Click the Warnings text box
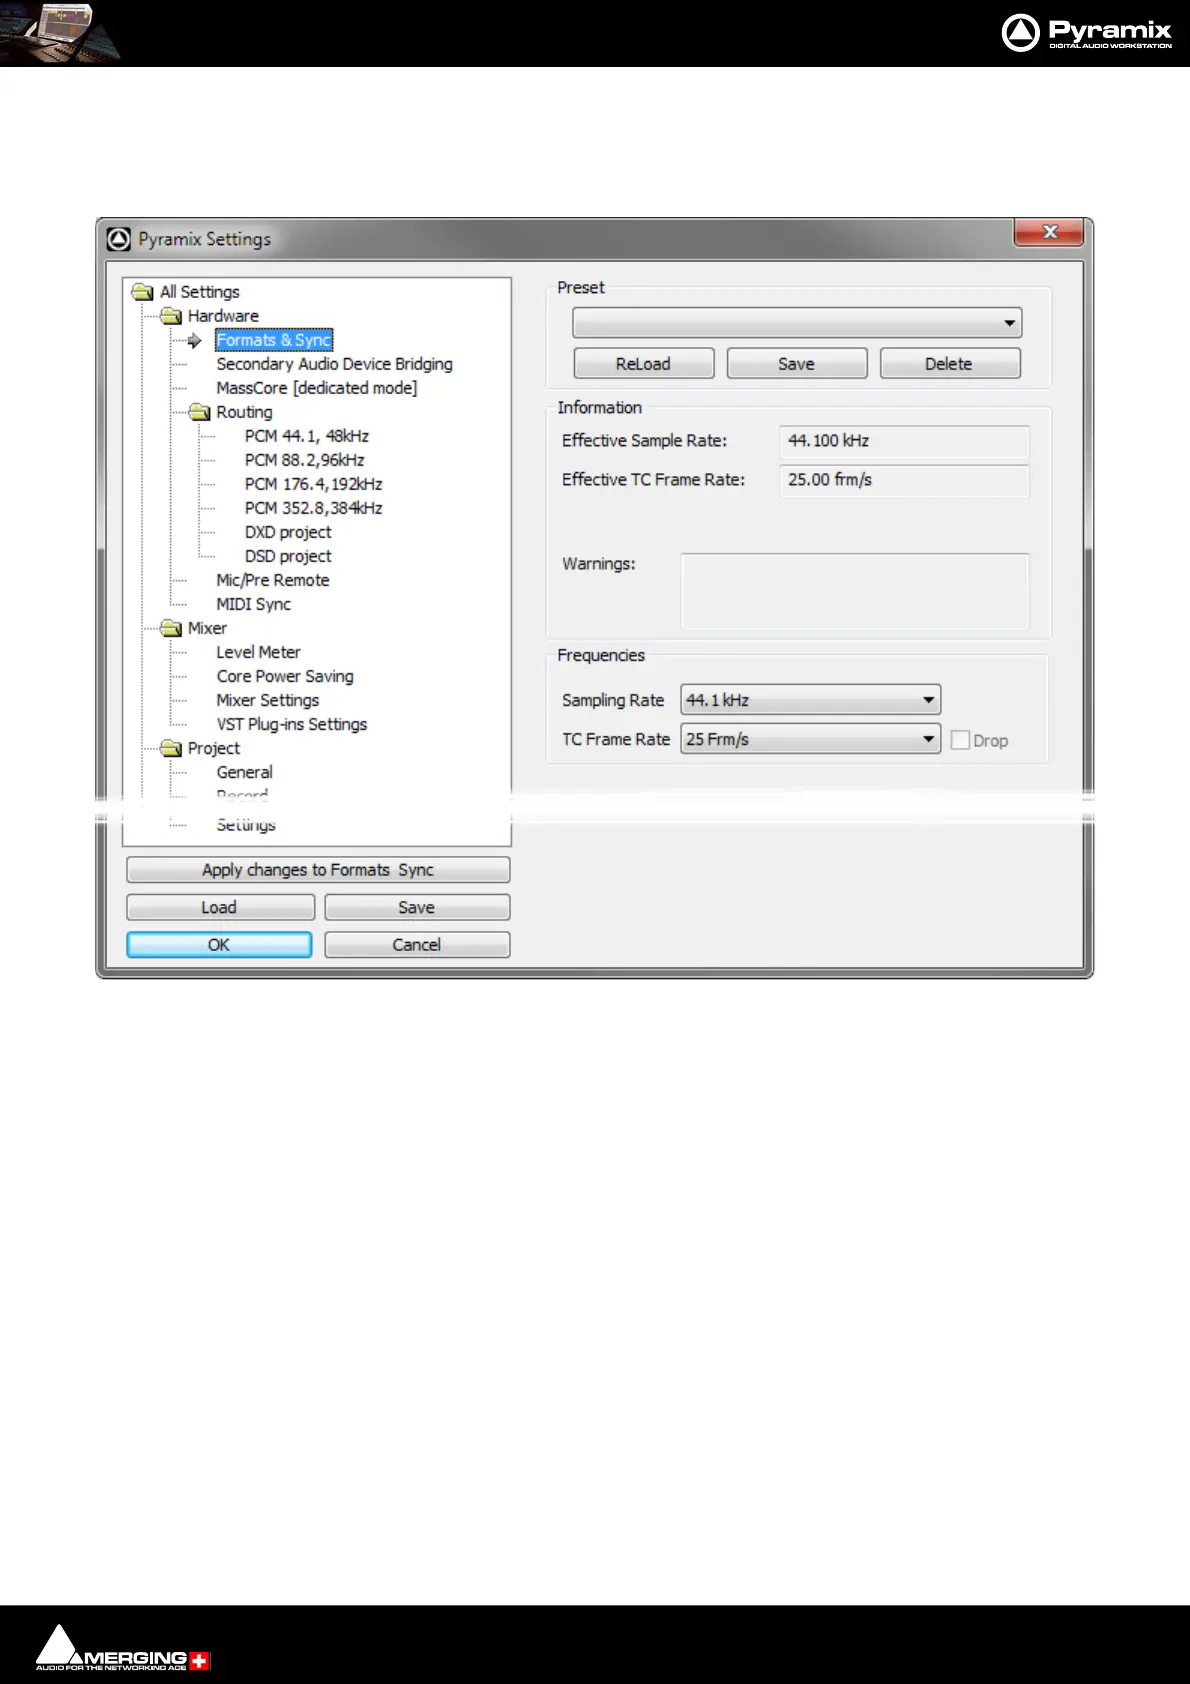Image resolution: width=1190 pixels, height=1684 pixels. click(x=855, y=591)
